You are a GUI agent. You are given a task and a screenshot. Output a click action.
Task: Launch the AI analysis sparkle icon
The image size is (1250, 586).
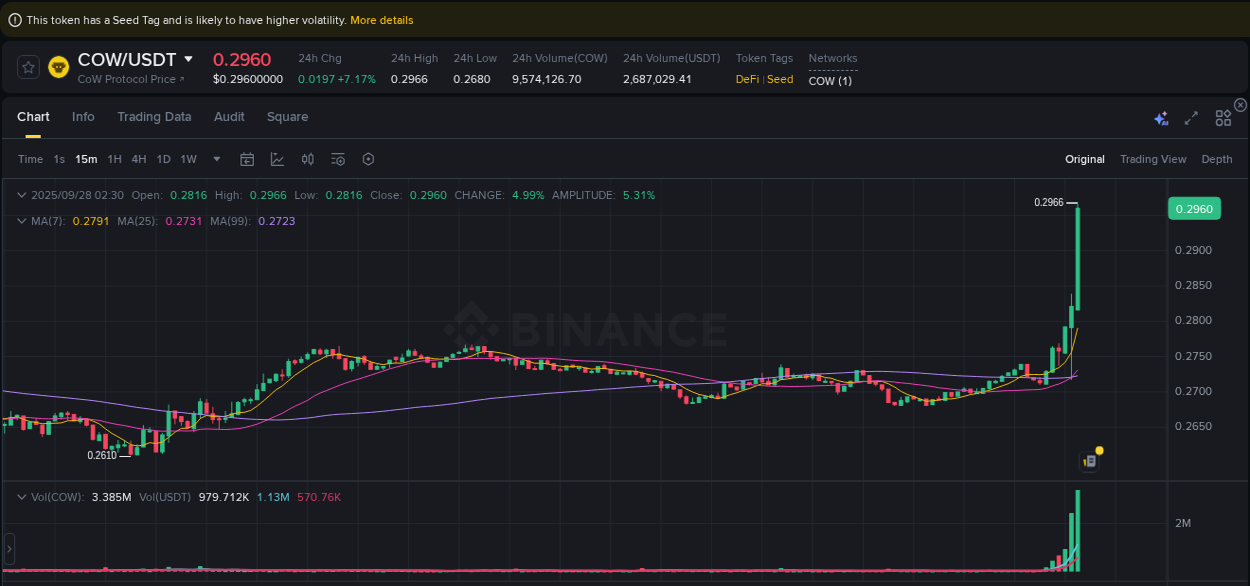[x=1161, y=117]
